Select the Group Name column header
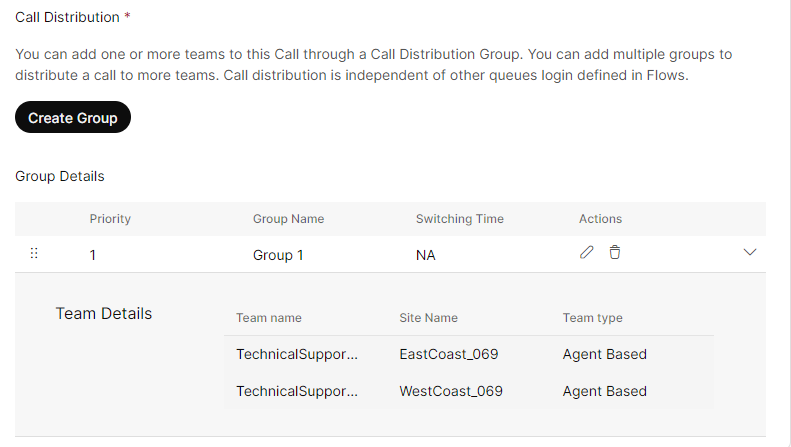 [x=289, y=218]
